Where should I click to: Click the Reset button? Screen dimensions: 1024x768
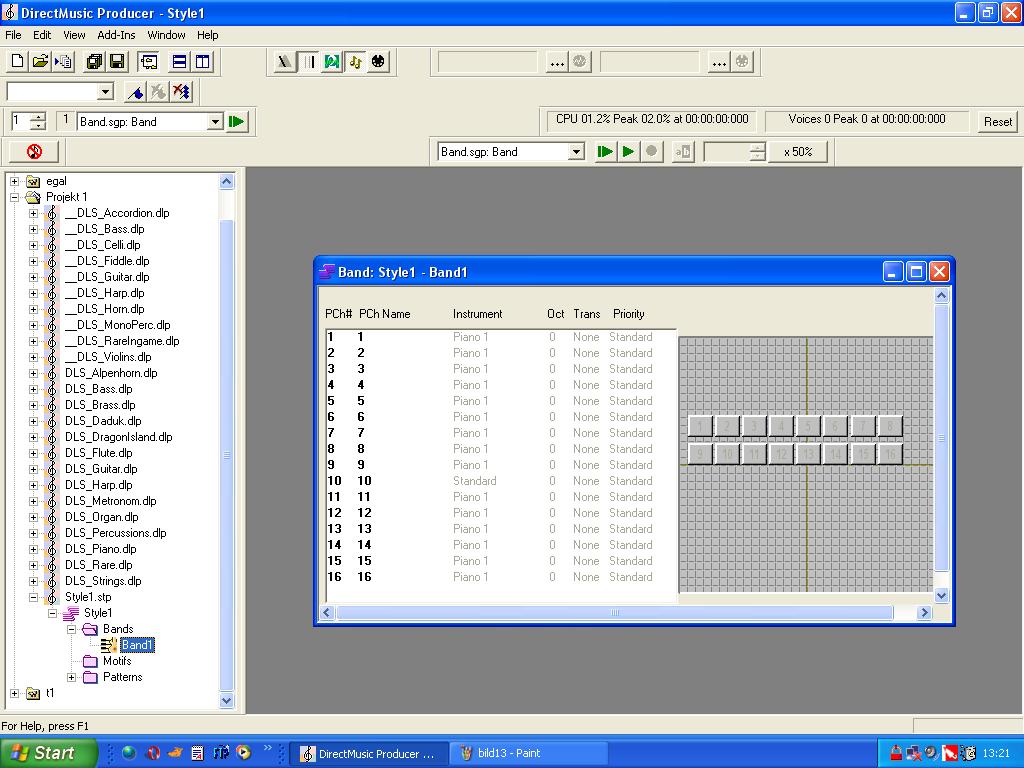coord(997,122)
